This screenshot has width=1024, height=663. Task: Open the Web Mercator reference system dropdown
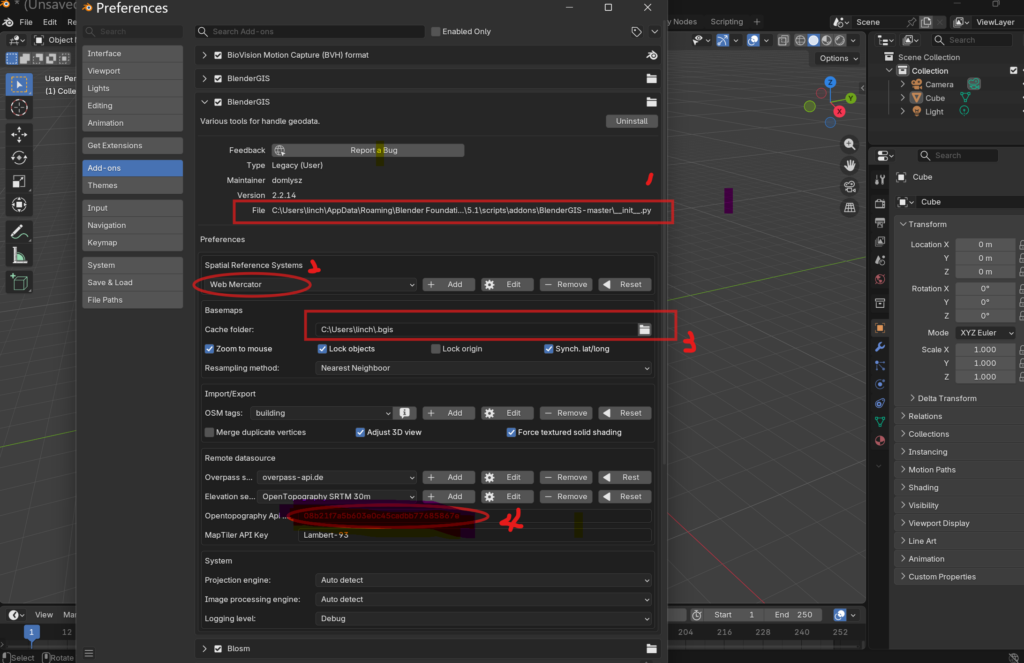click(310, 284)
